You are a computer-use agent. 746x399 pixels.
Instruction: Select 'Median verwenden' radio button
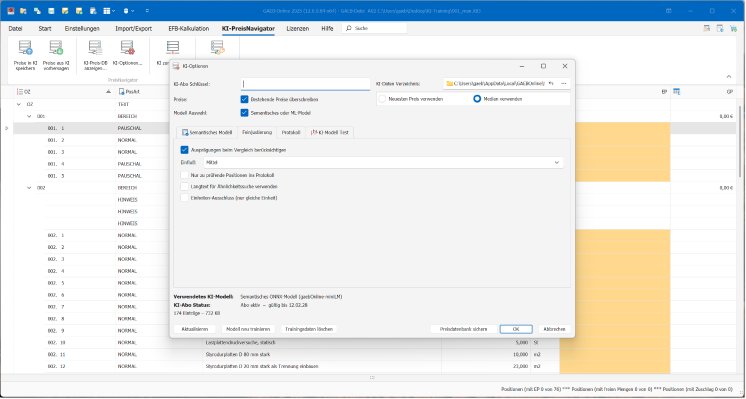click(x=477, y=99)
